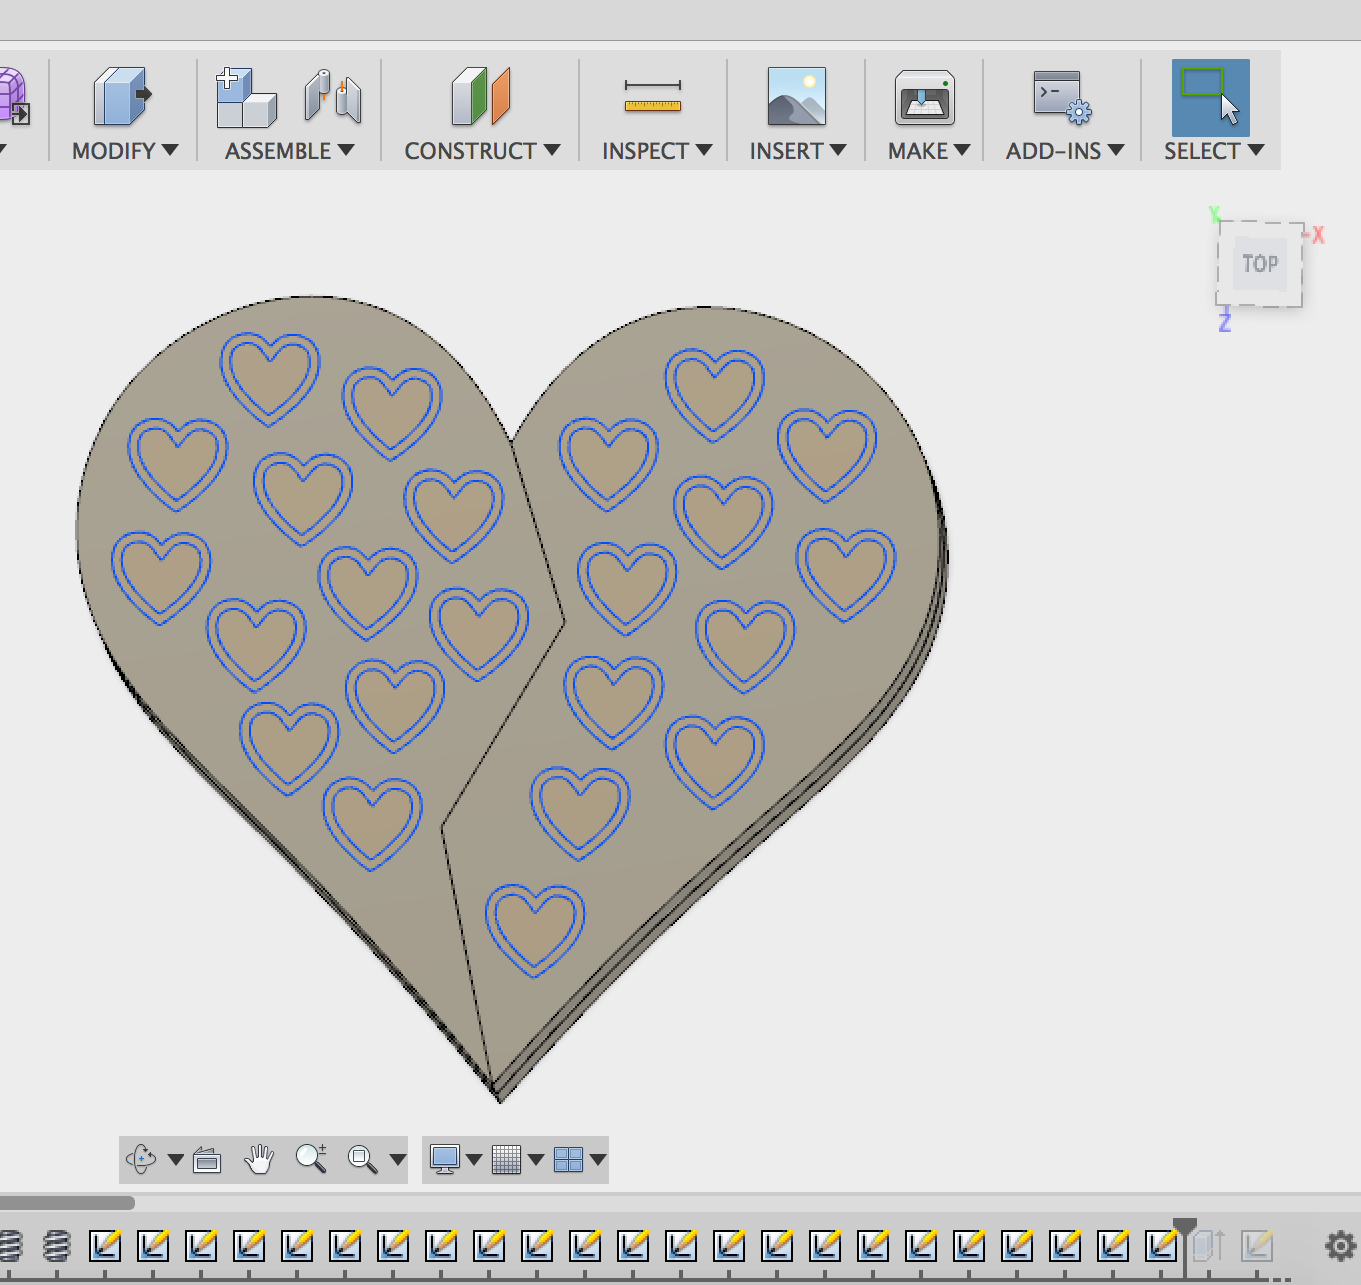Click the Grid and Snaps icon
1361x1285 pixels.
pyautogui.click(x=506, y=1159)
